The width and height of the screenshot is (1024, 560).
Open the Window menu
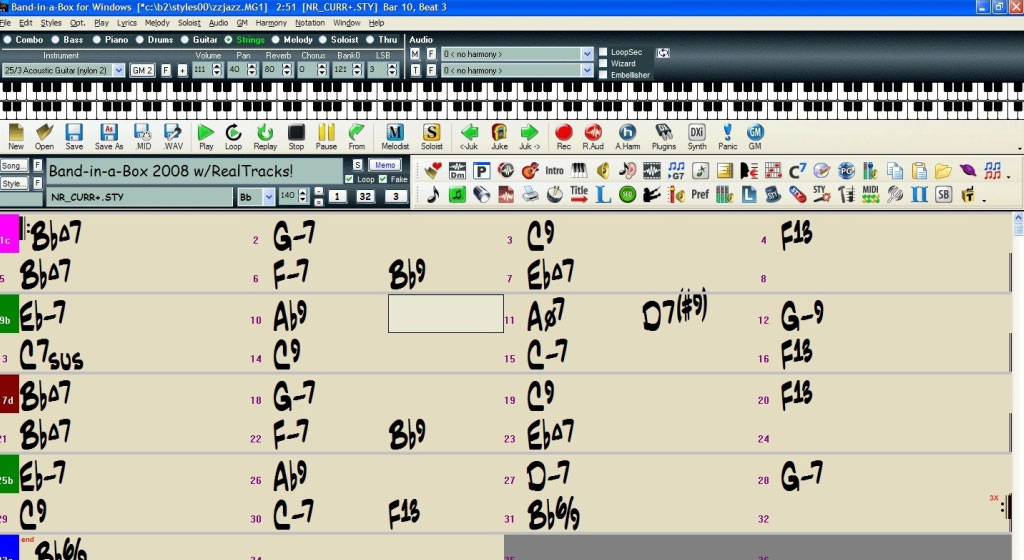click(346, 23)
